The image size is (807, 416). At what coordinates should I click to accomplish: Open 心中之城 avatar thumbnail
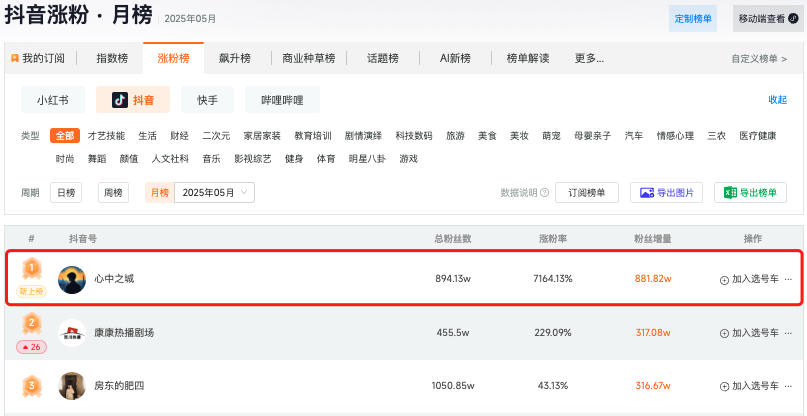[72, 280]
